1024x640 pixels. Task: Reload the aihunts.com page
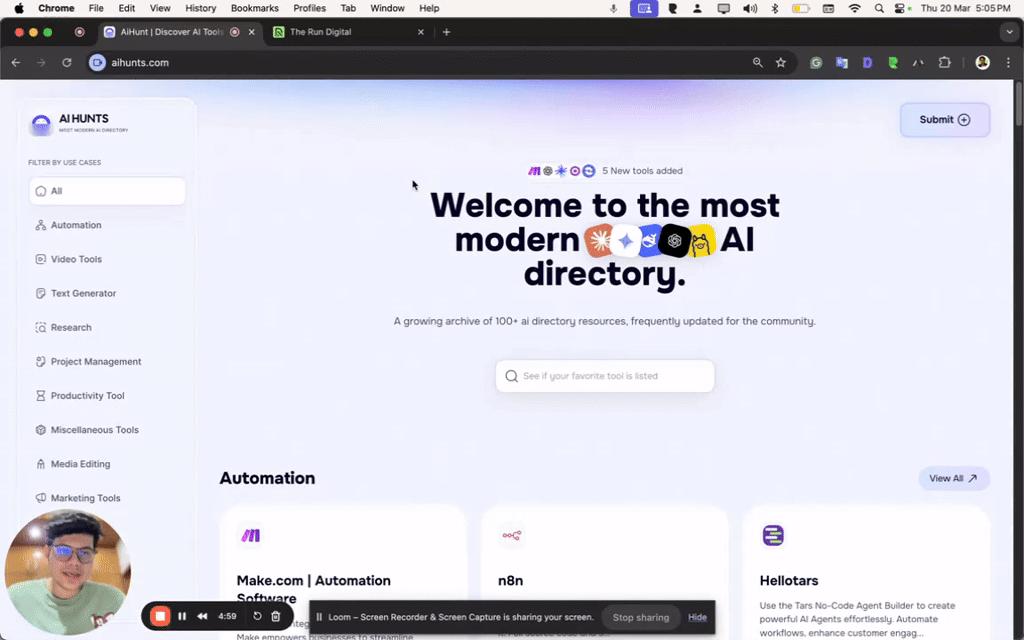(67, 63)
